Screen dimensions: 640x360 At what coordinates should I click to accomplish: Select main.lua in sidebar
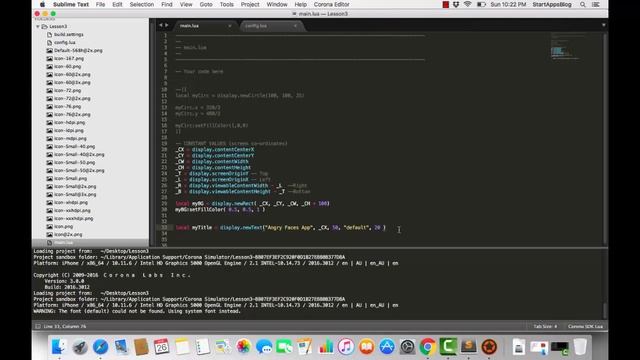pos(63,242)
